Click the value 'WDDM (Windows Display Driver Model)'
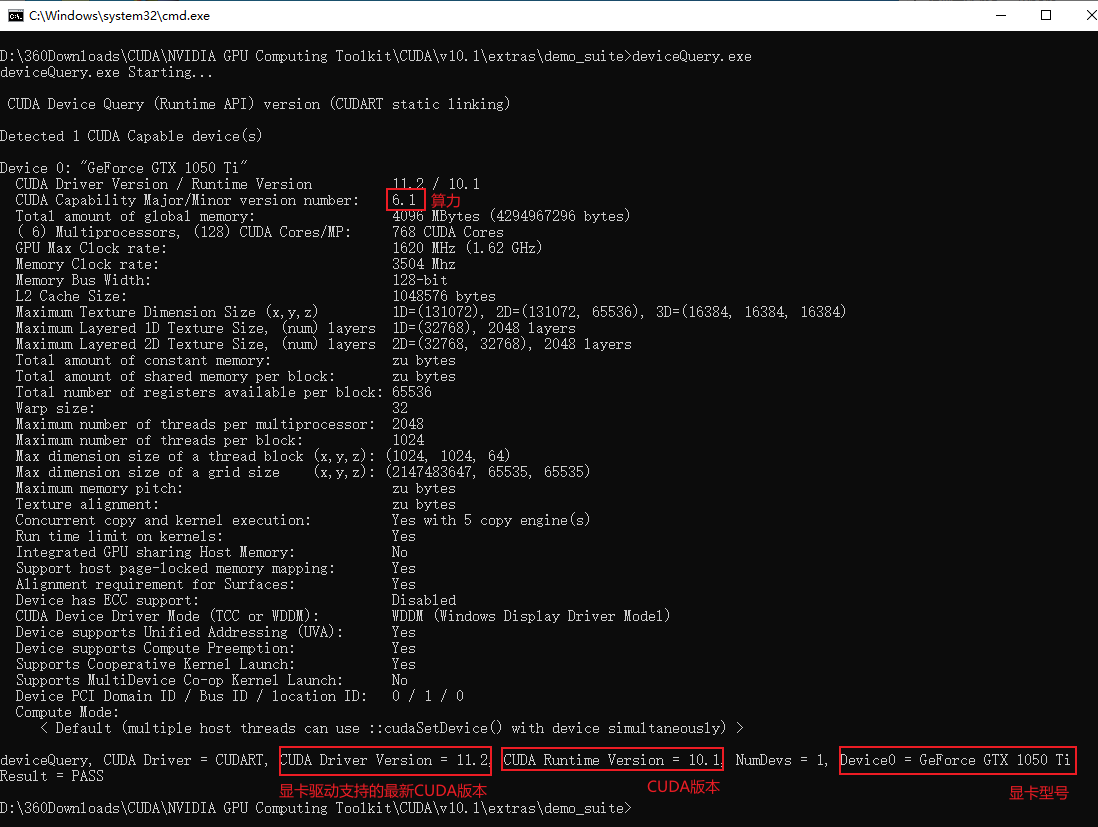Viewport: 1098px width, 827px height. tap(531, 616)
